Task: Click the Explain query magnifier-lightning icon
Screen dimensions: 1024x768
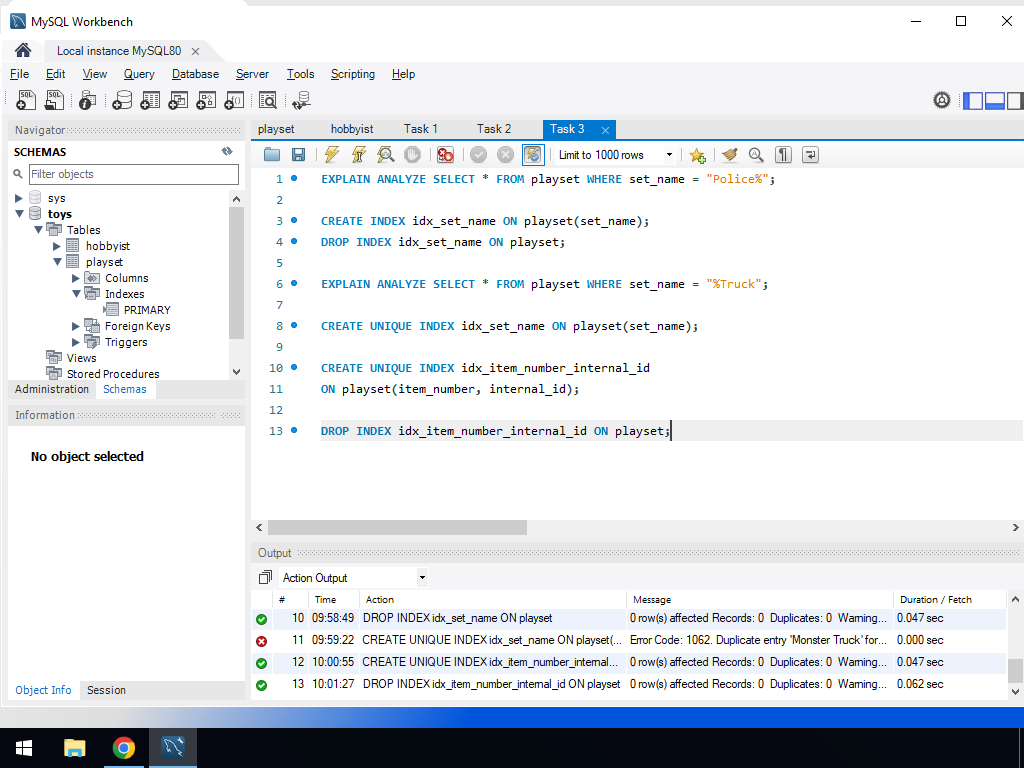Action: [x=386, y=155]
